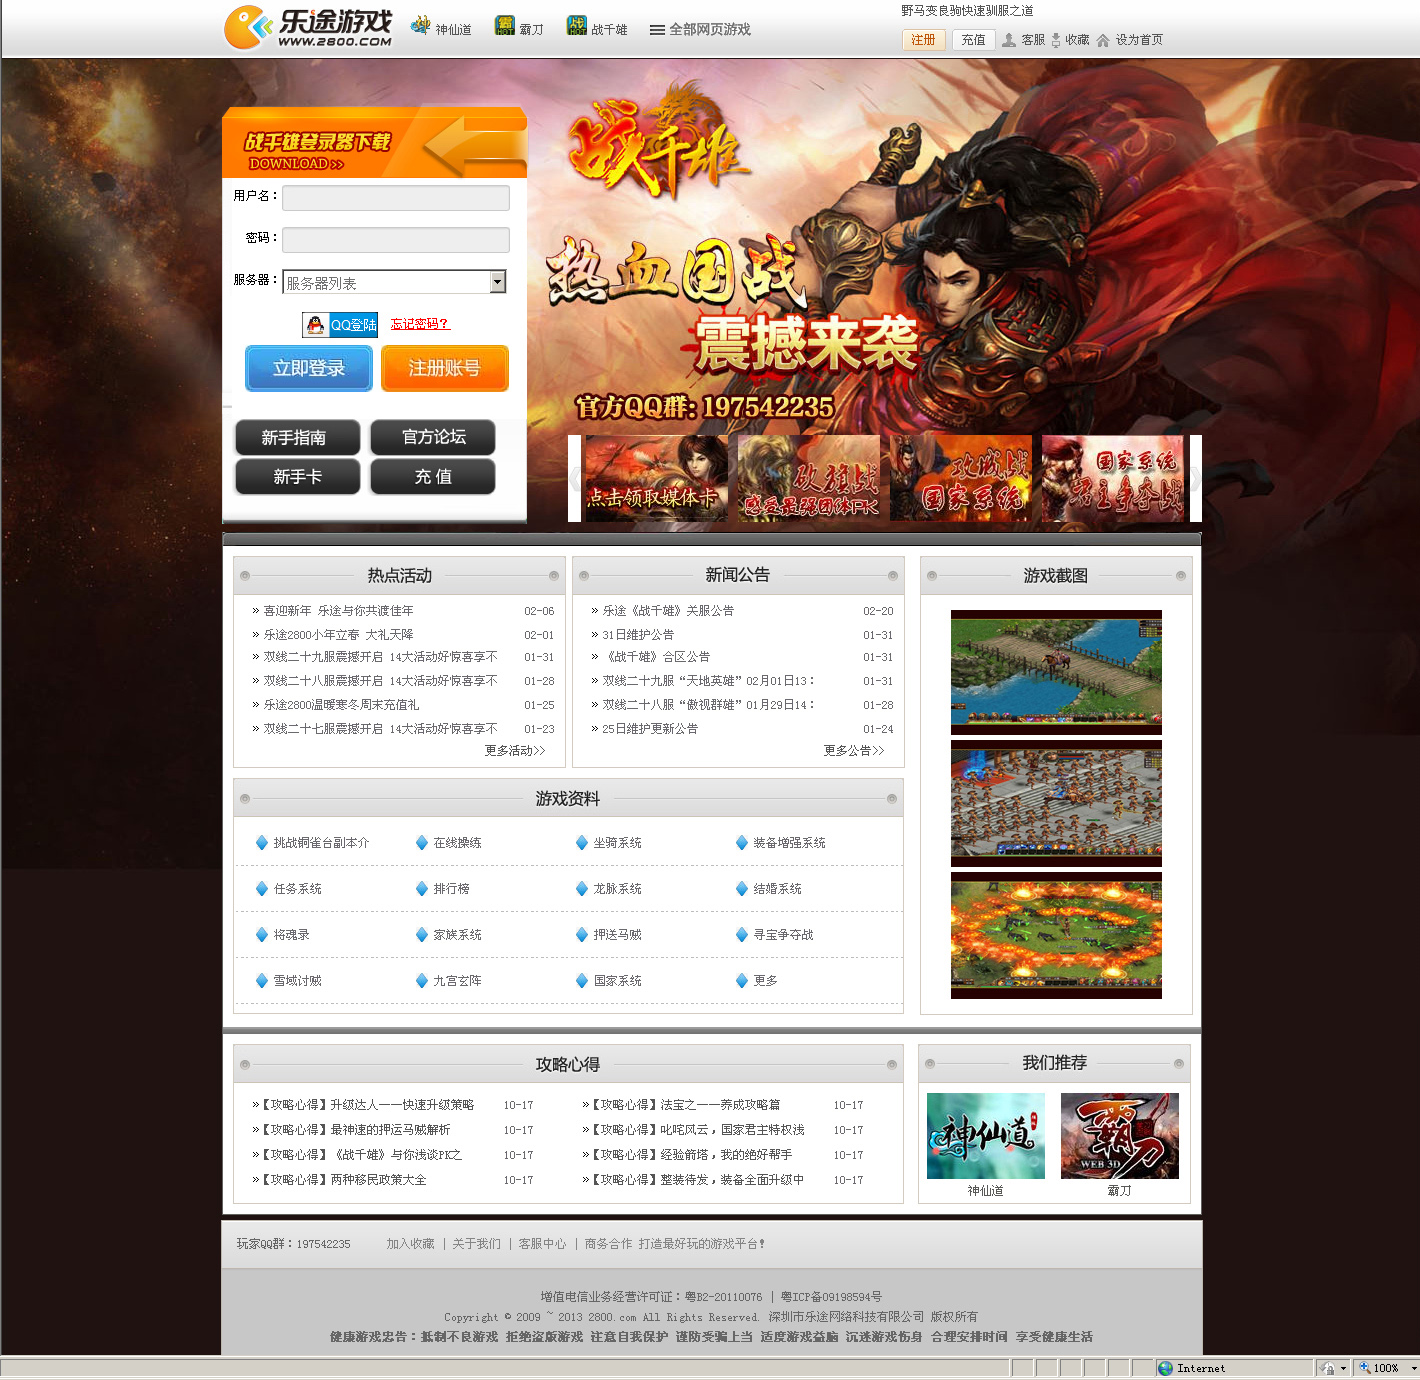Image resolution: width=1420 pixels, height=1380 pixels.
Task: Click the blue diamond beside 挑战铜雀台副本介
Action: 262,843
